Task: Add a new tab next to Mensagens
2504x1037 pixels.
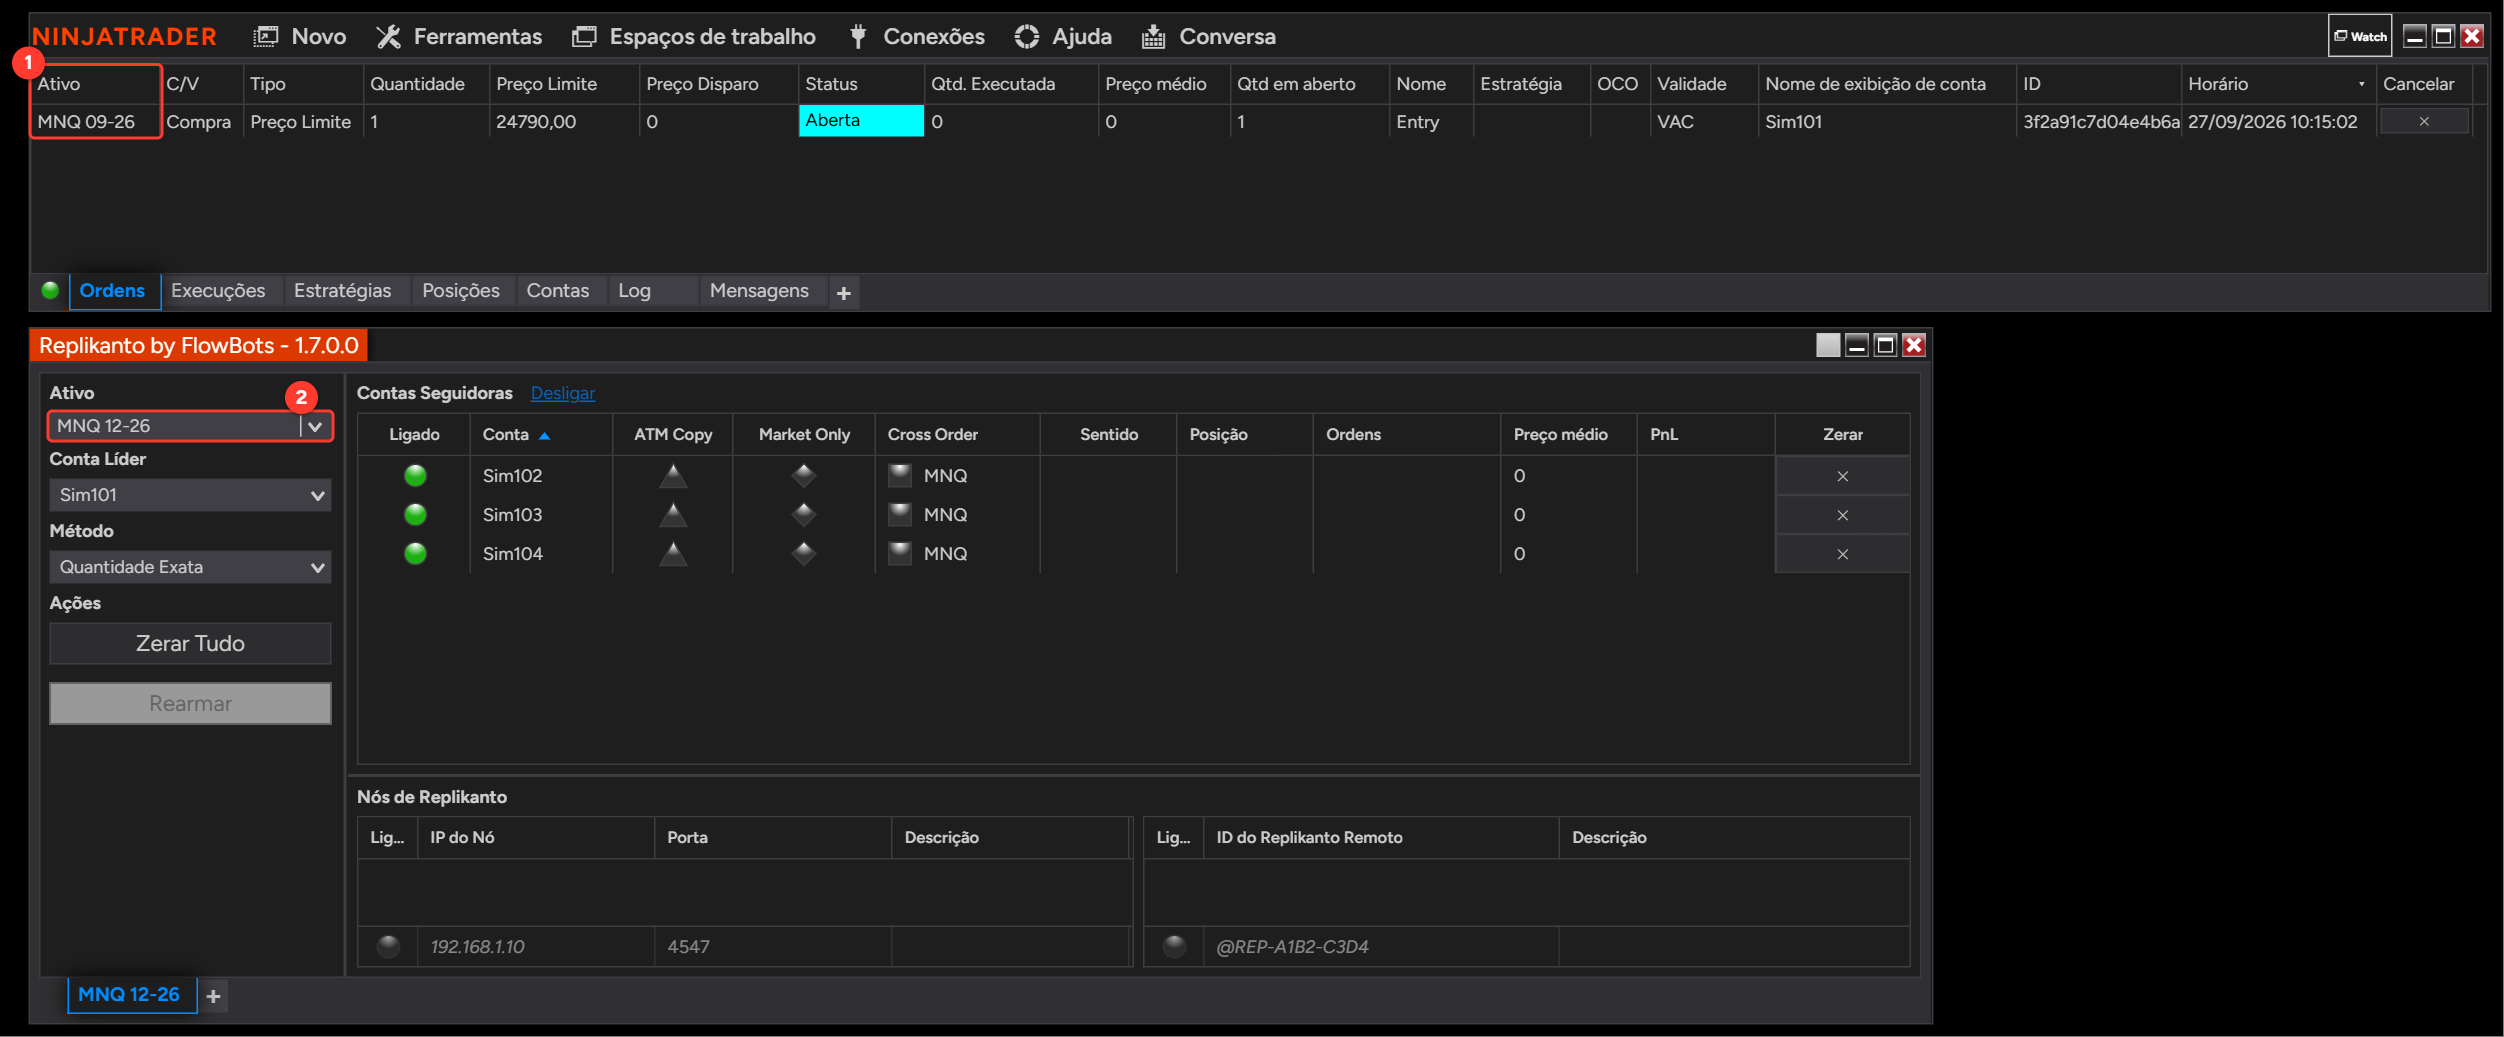Action: click(x=844, y=293)
